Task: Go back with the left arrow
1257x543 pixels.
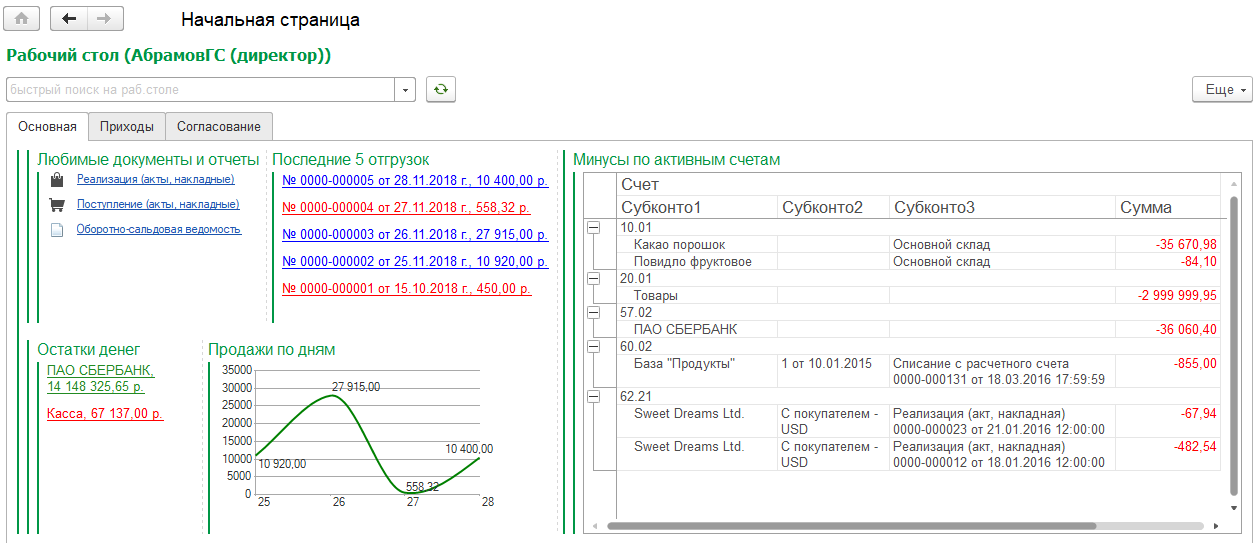Action: point(69,19)
